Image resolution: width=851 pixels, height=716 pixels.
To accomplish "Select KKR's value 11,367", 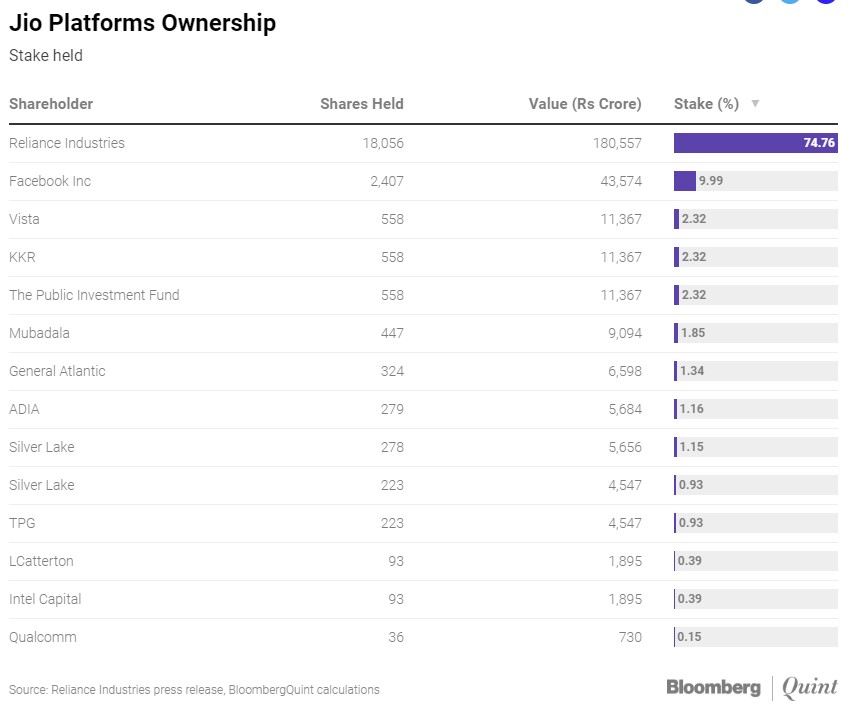I will point(621,257).
